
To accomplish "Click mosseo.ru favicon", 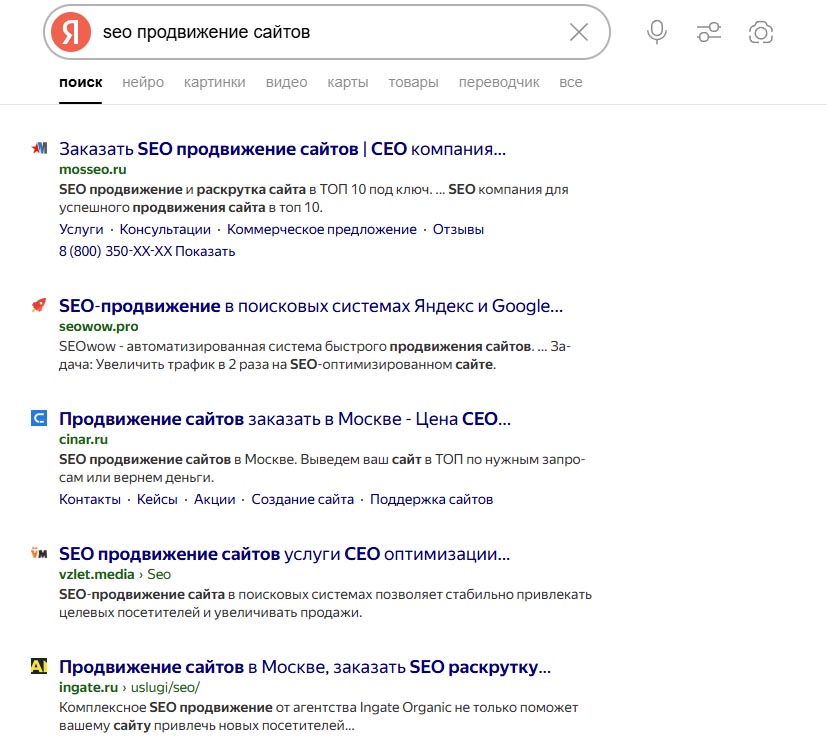I will pos(39,148).
